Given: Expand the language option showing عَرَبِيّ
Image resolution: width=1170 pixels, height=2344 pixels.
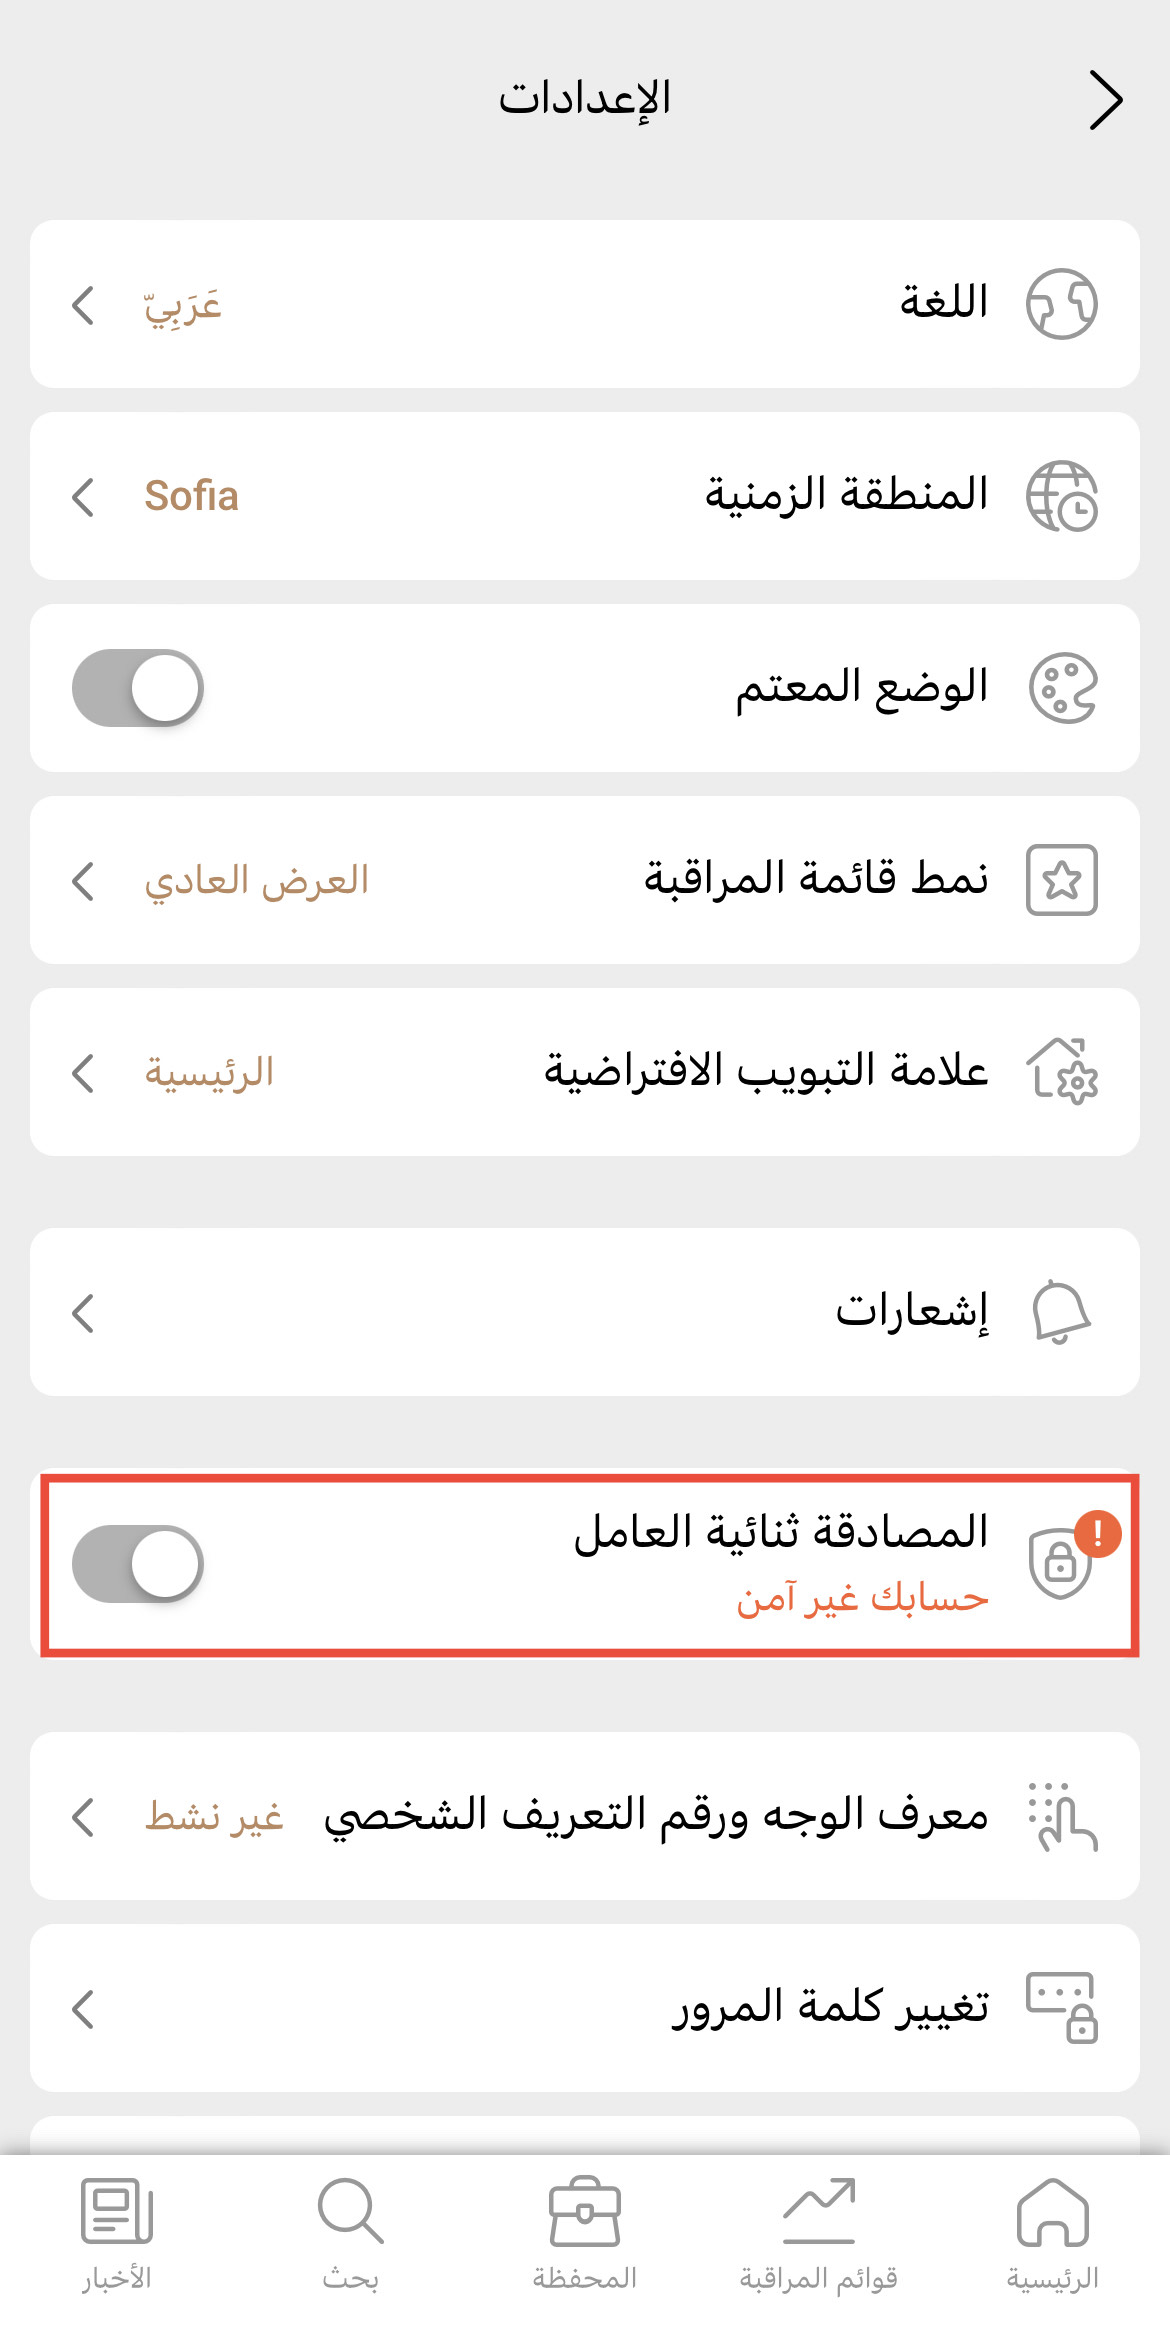Looking at the screenshot, I should click(x=150, y=305).
